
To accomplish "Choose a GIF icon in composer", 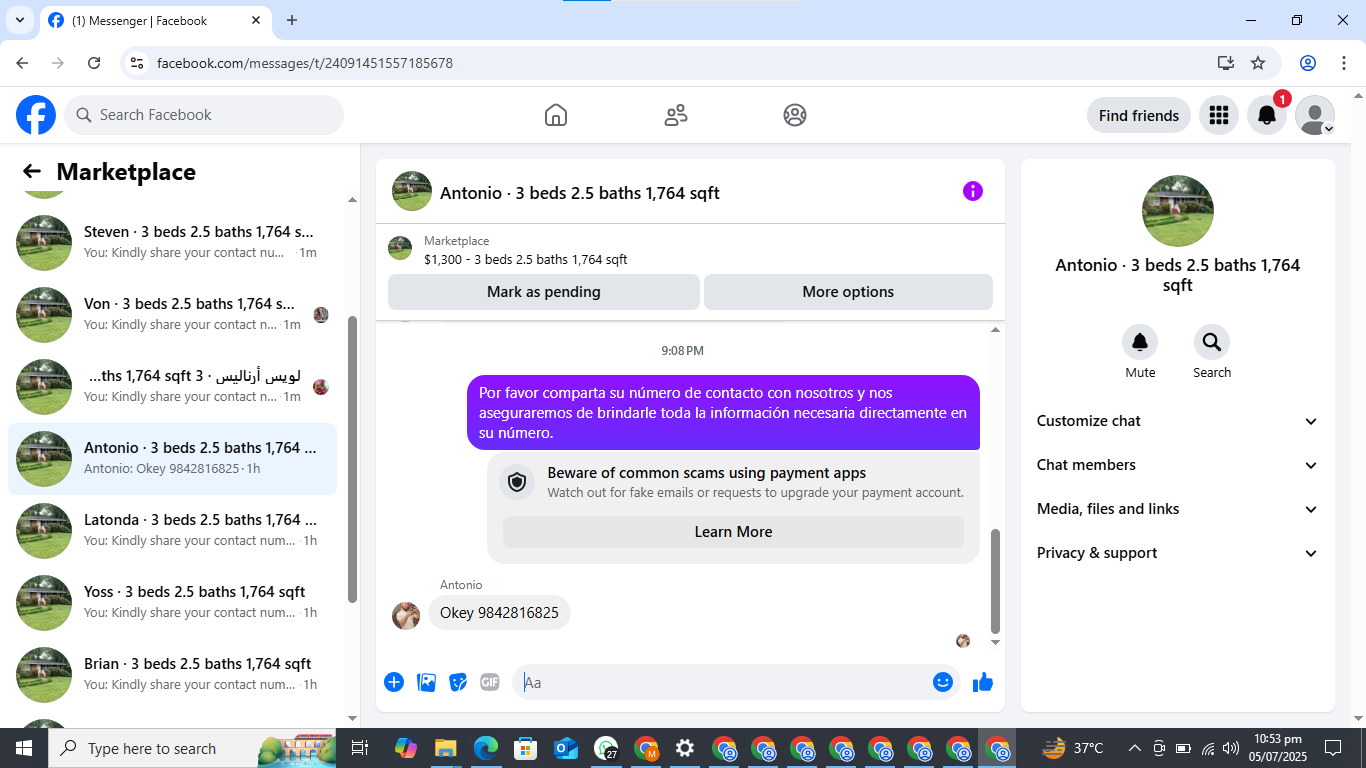I will pos(489,682).
